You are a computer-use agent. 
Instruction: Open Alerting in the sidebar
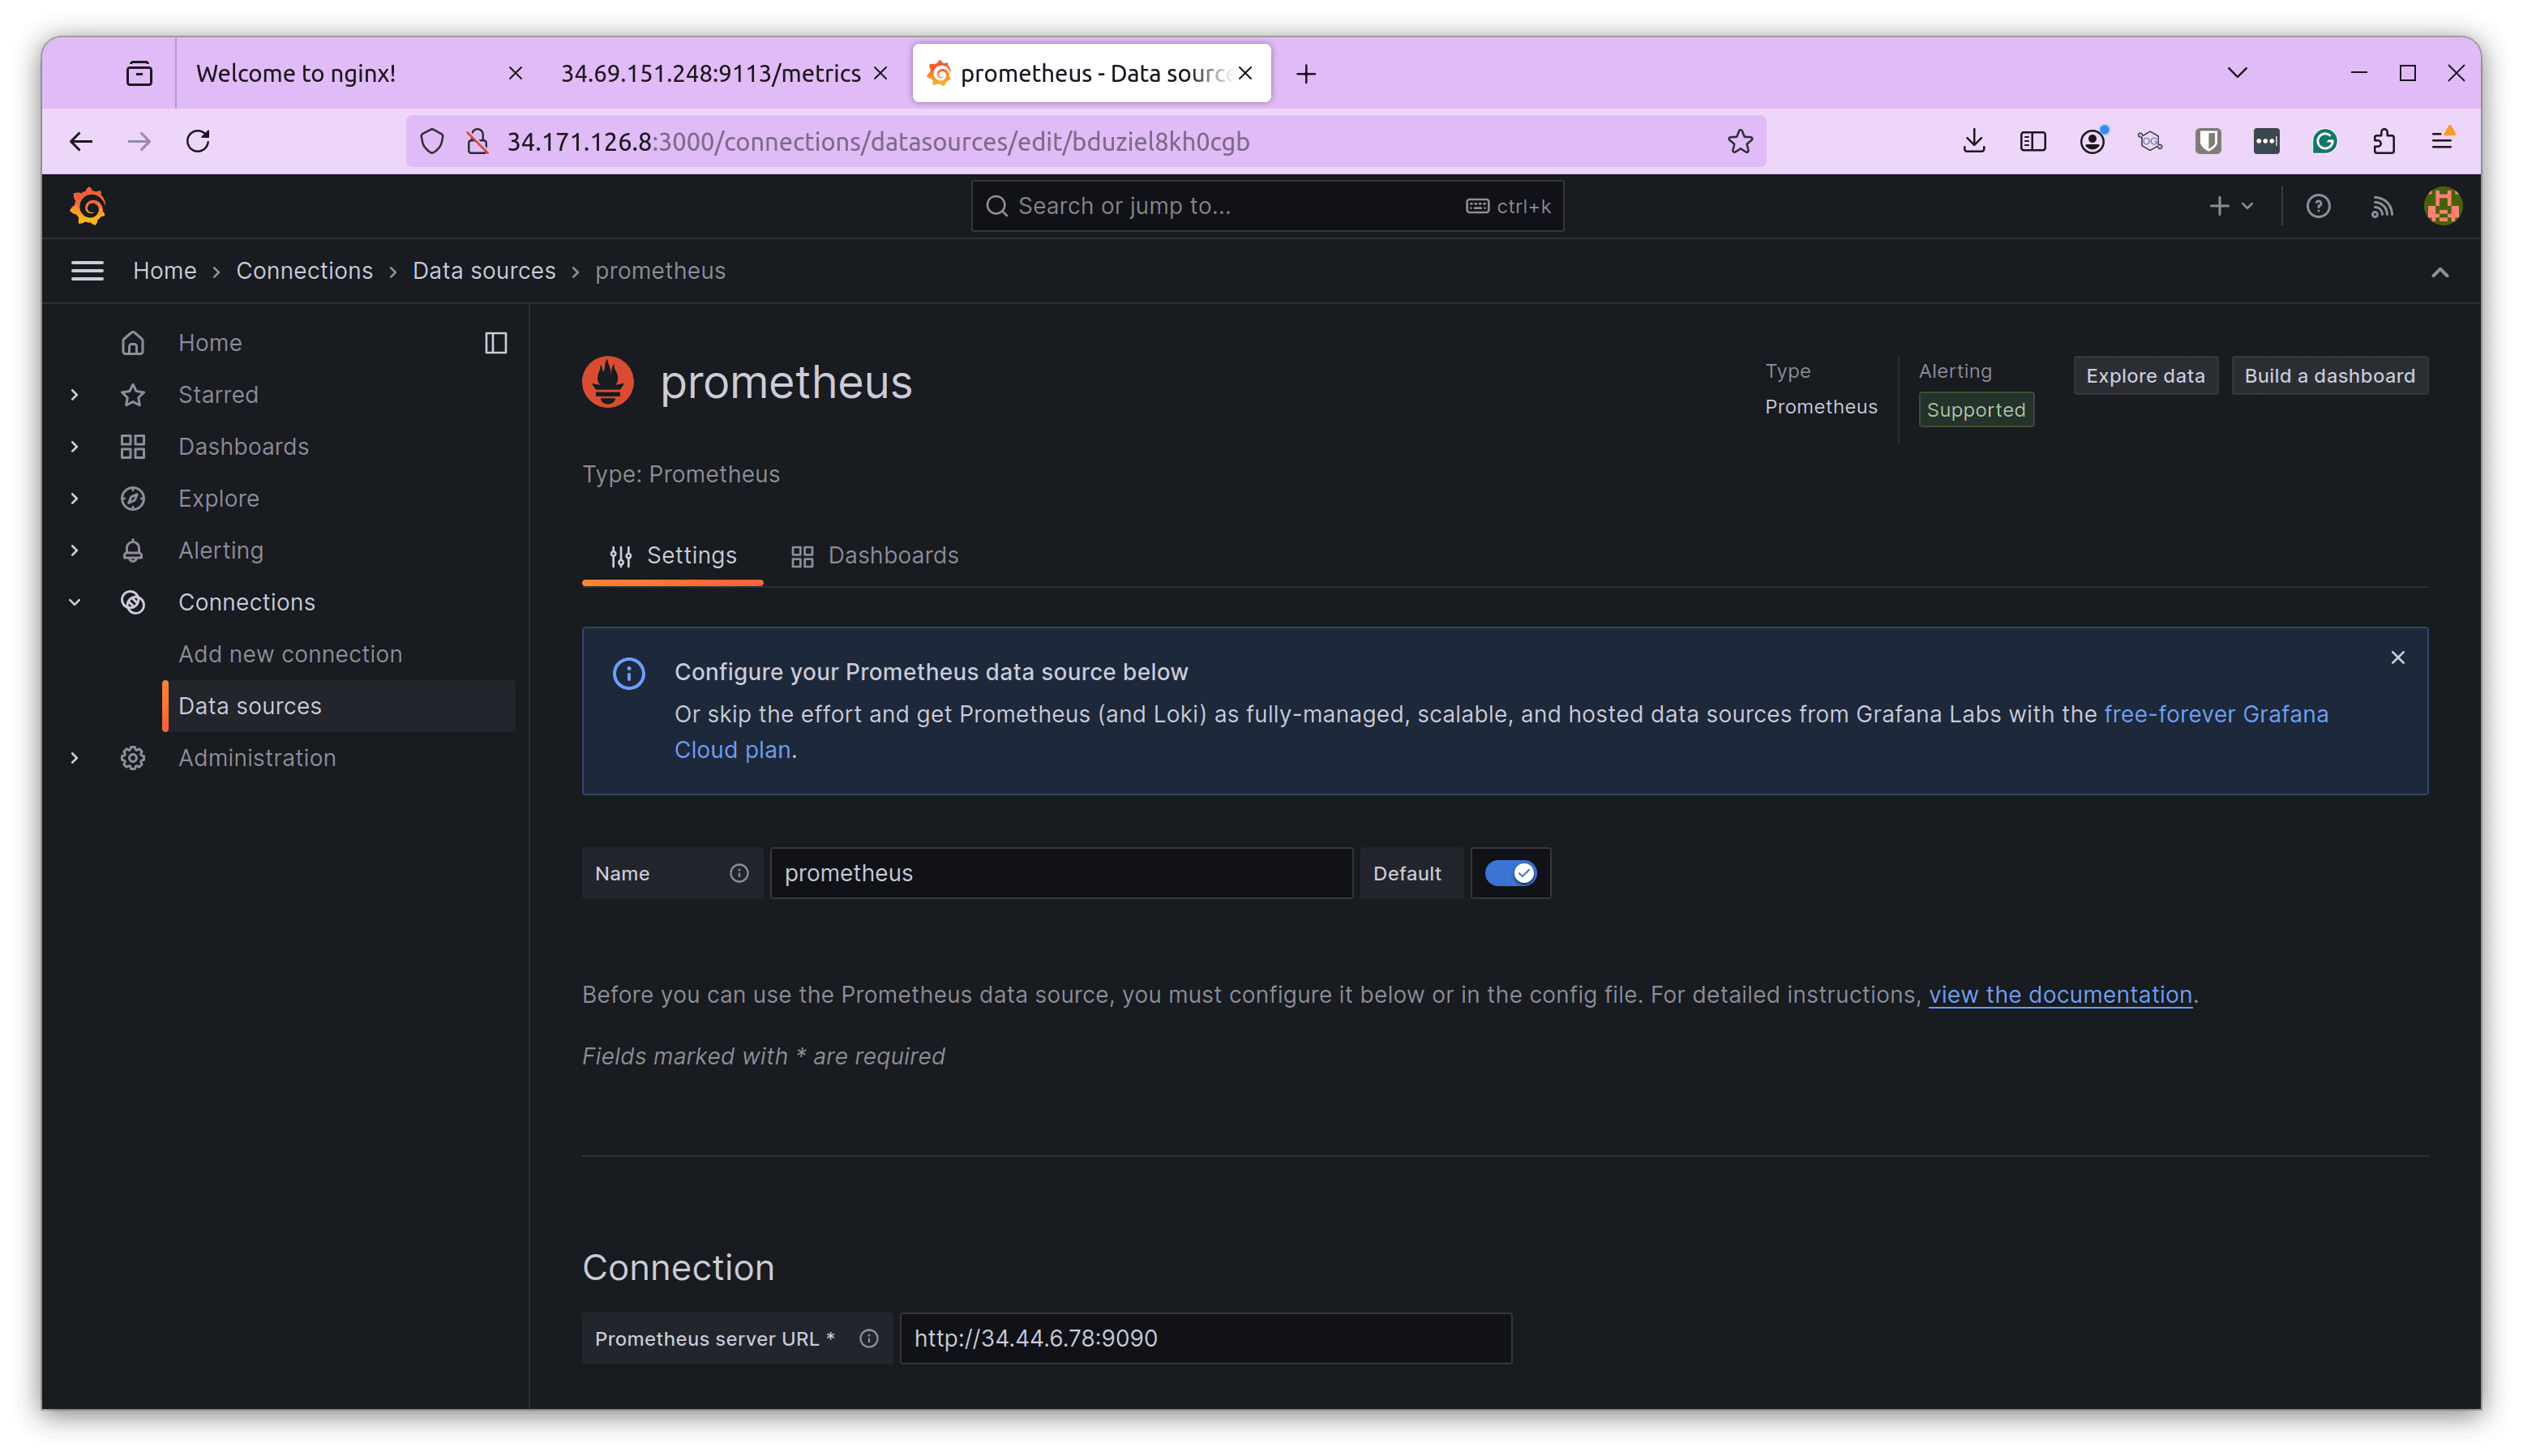pos(221,551)
